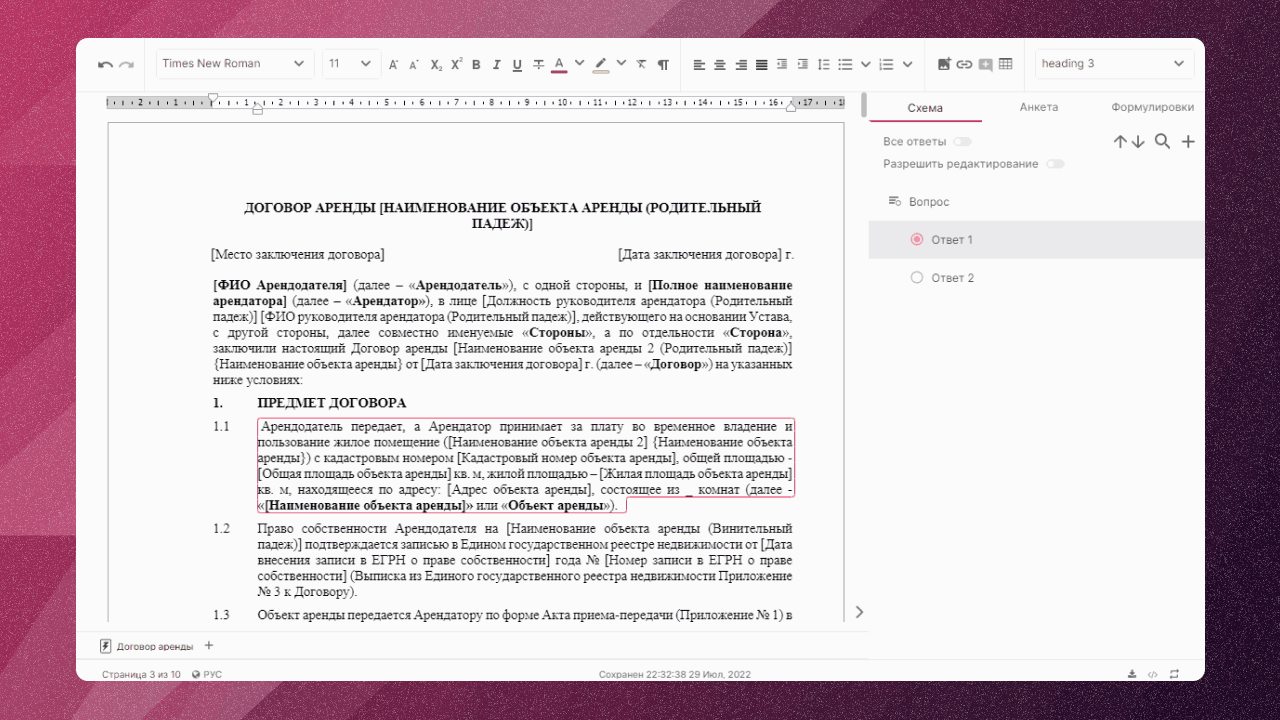Move schema item down
Image resolution: width=1280 pixels, height=720 pixels.
(1138, 142)
